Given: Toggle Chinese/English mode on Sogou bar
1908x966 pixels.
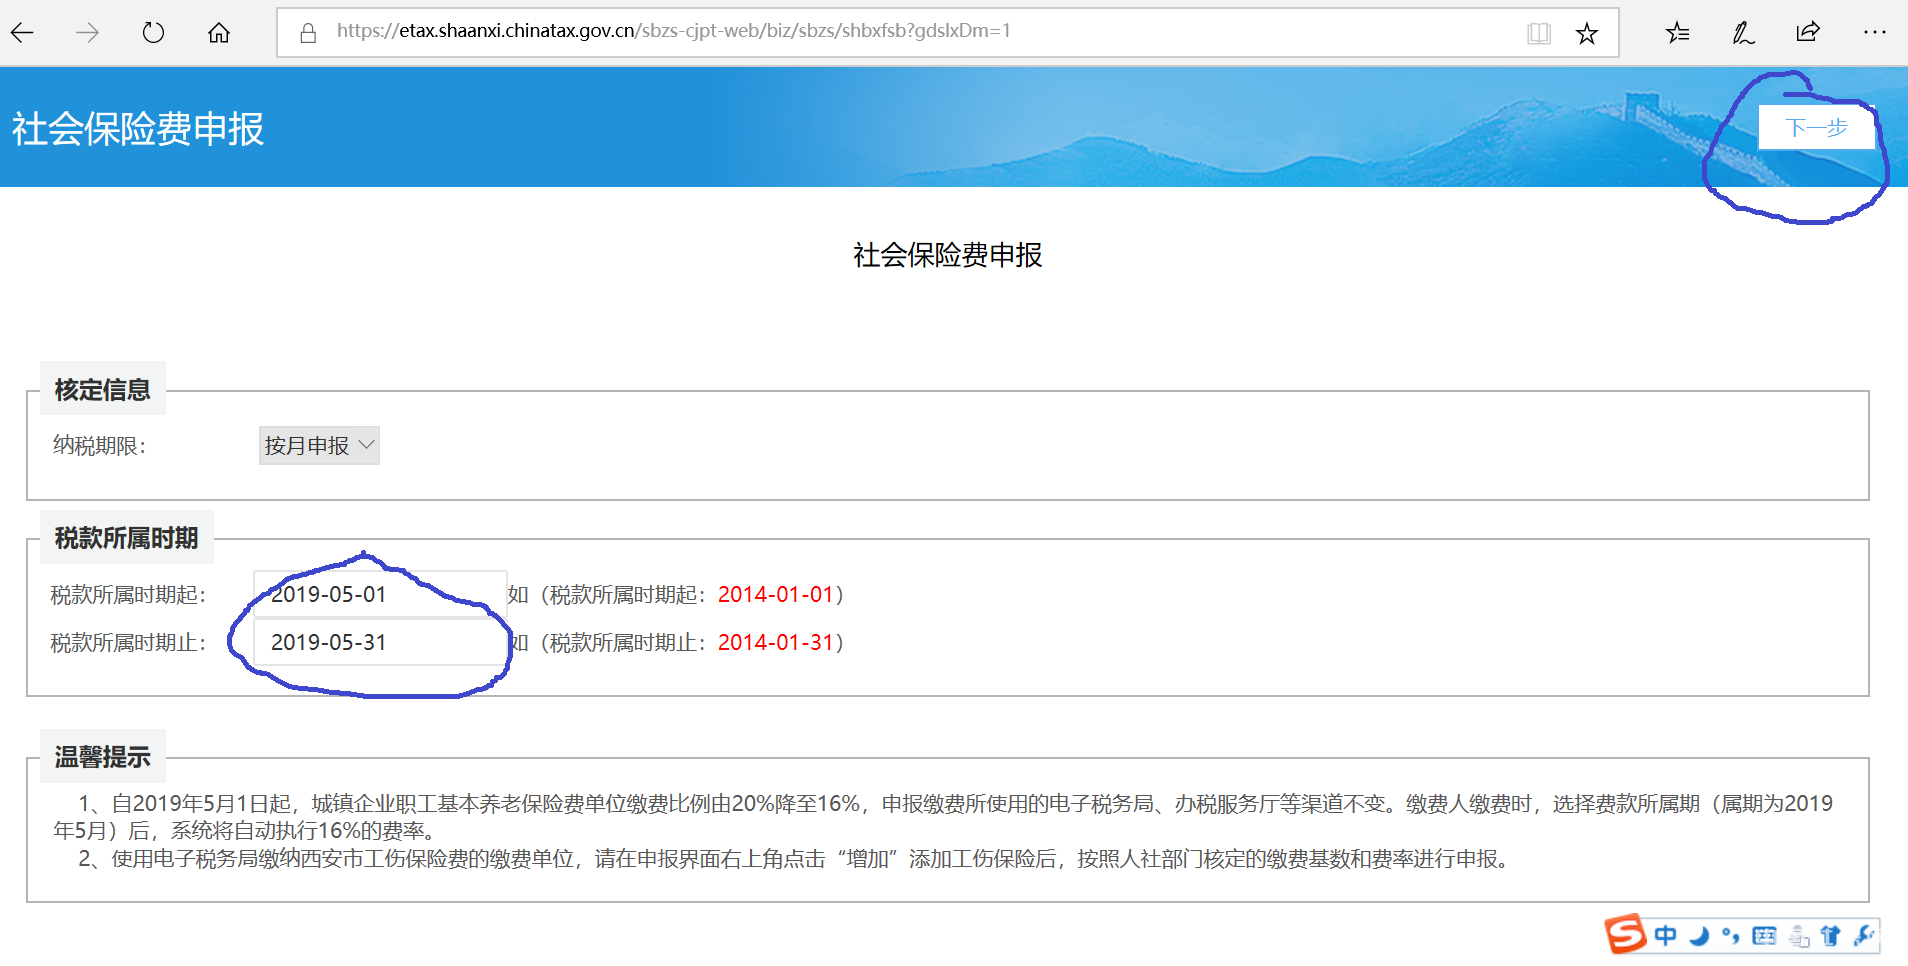Looking at the screenshot, I should [1665, 936].
